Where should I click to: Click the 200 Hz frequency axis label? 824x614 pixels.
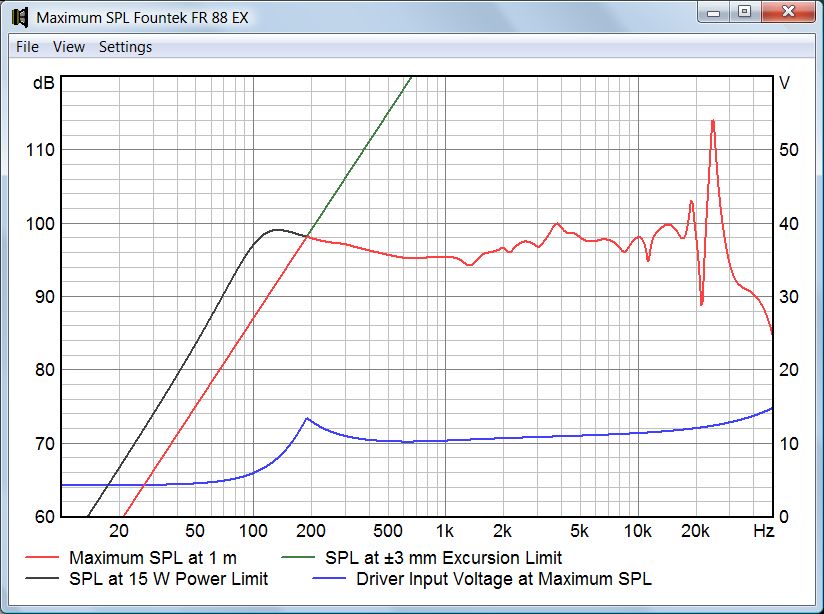[311, 531]
